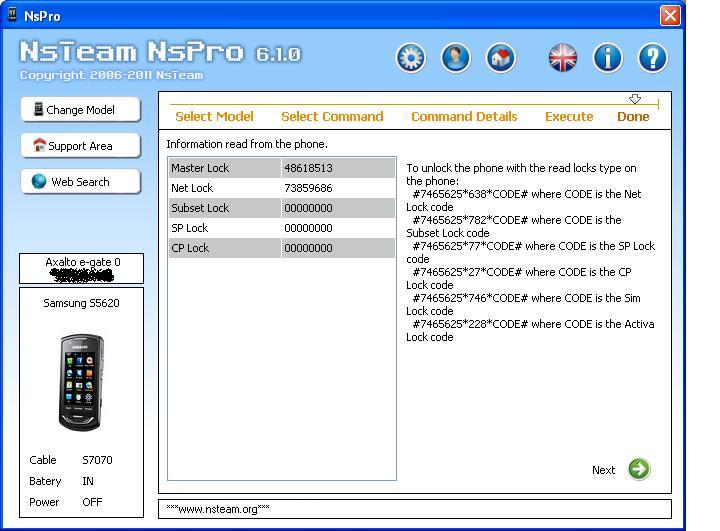This screenshot has height=531, width=720.
Task: Open help with question mark icon
Action: pos(653,58)
